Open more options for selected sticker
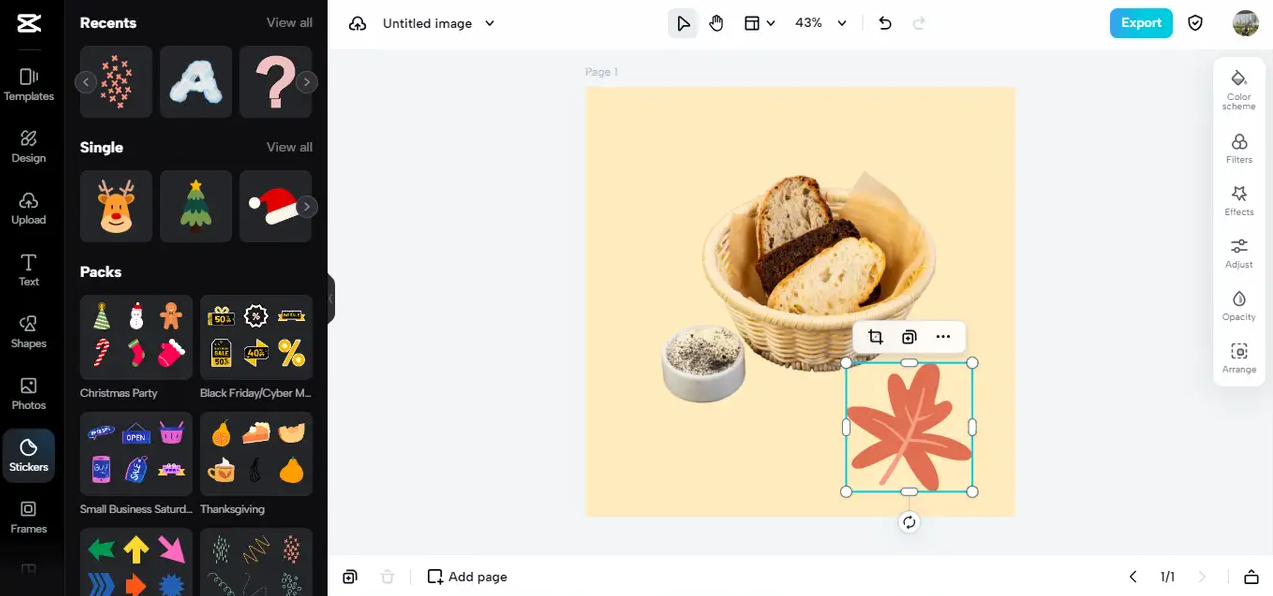Image resolution: width=1273 pixels, height=596 pixels. pyautogui.click(x=943, y=337)
